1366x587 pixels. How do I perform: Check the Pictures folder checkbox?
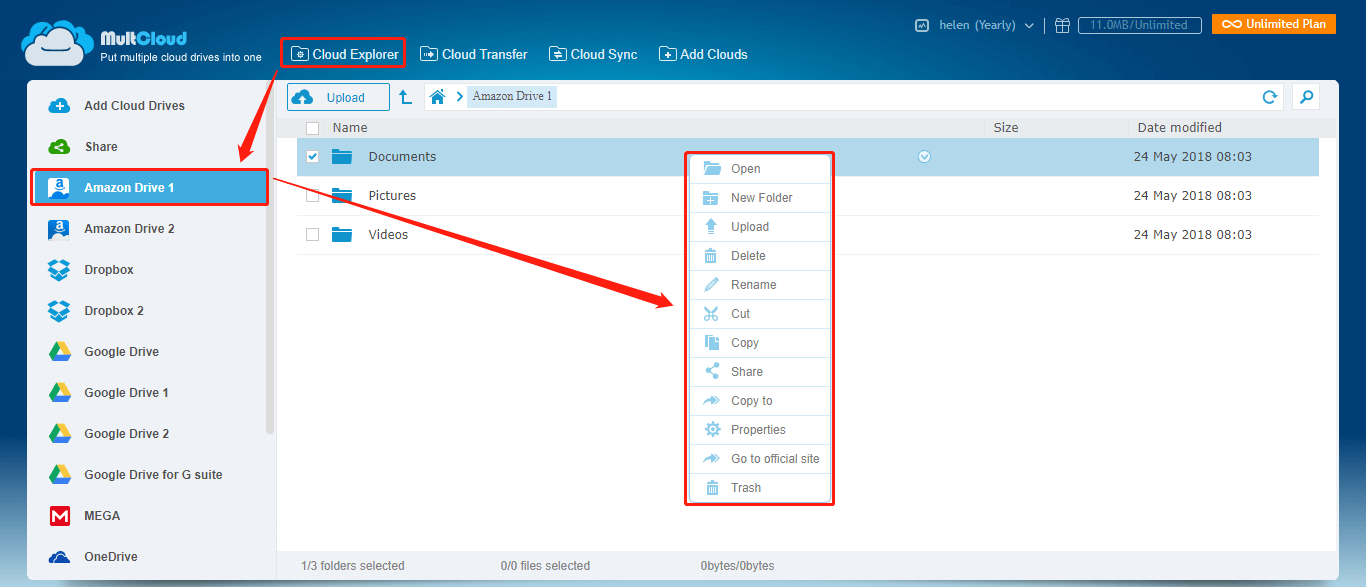pos(312,196)
